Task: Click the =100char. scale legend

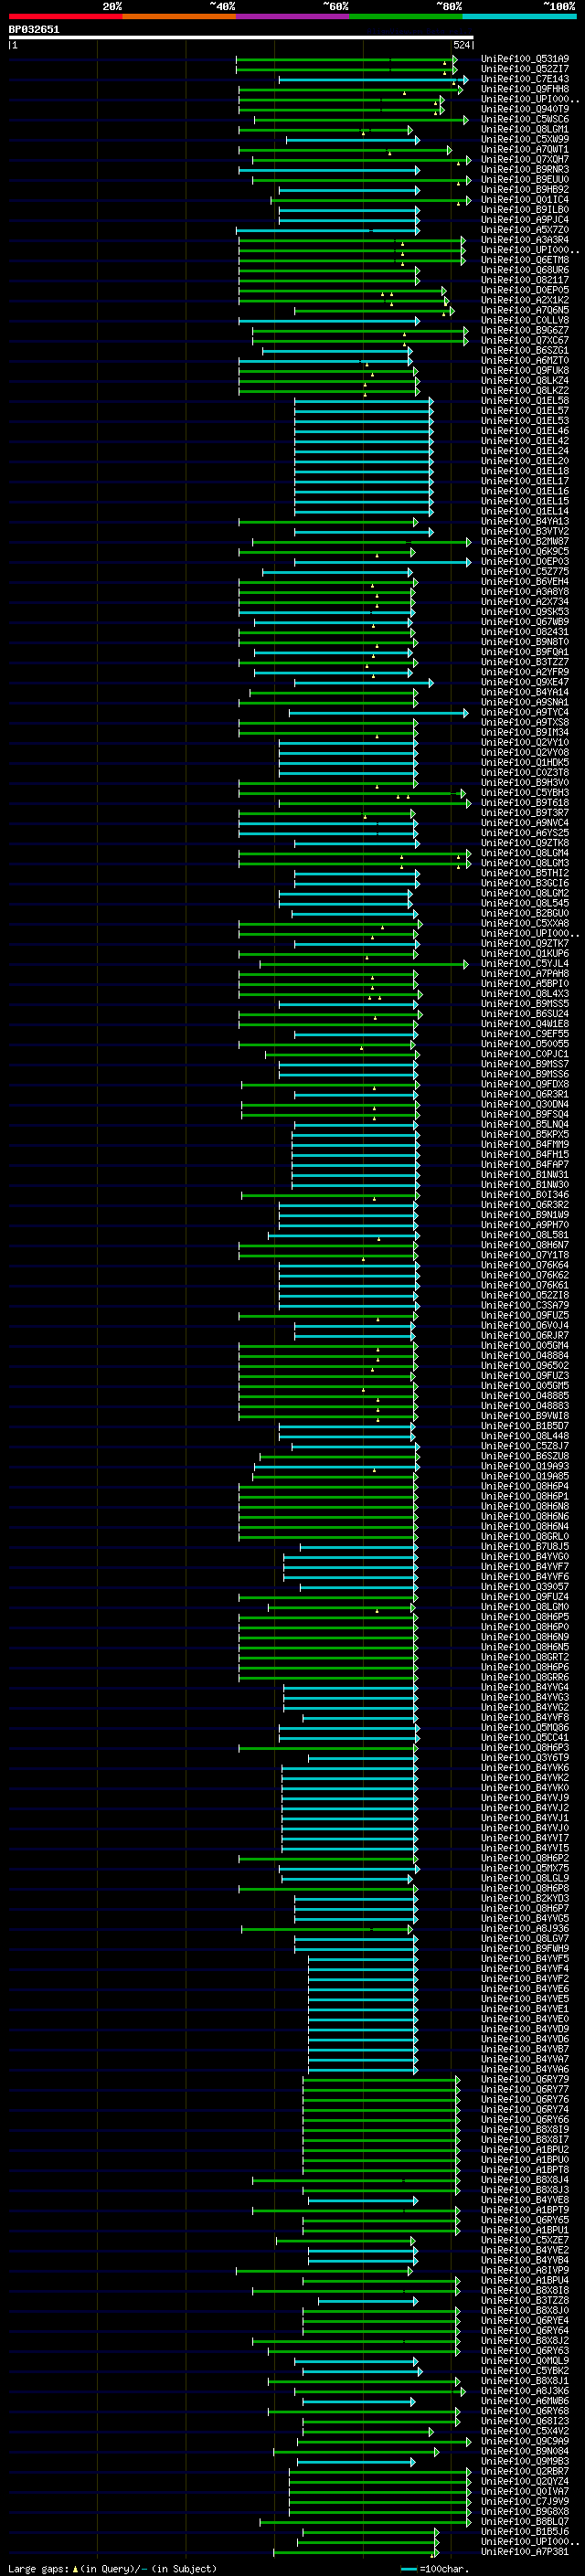Action: coord(435,2569)
